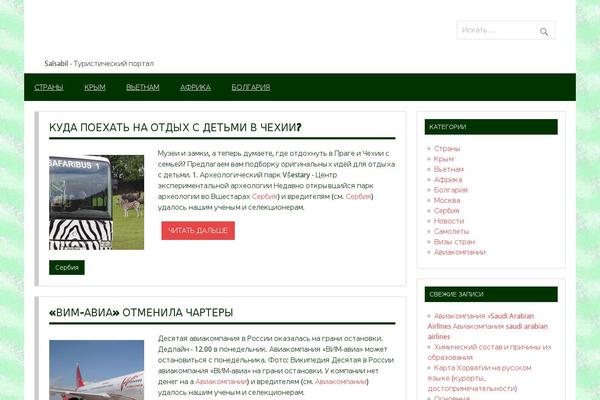Click the search magnifier icon
The height and width of the screenshot is (400, 600).
pos(544,32)
